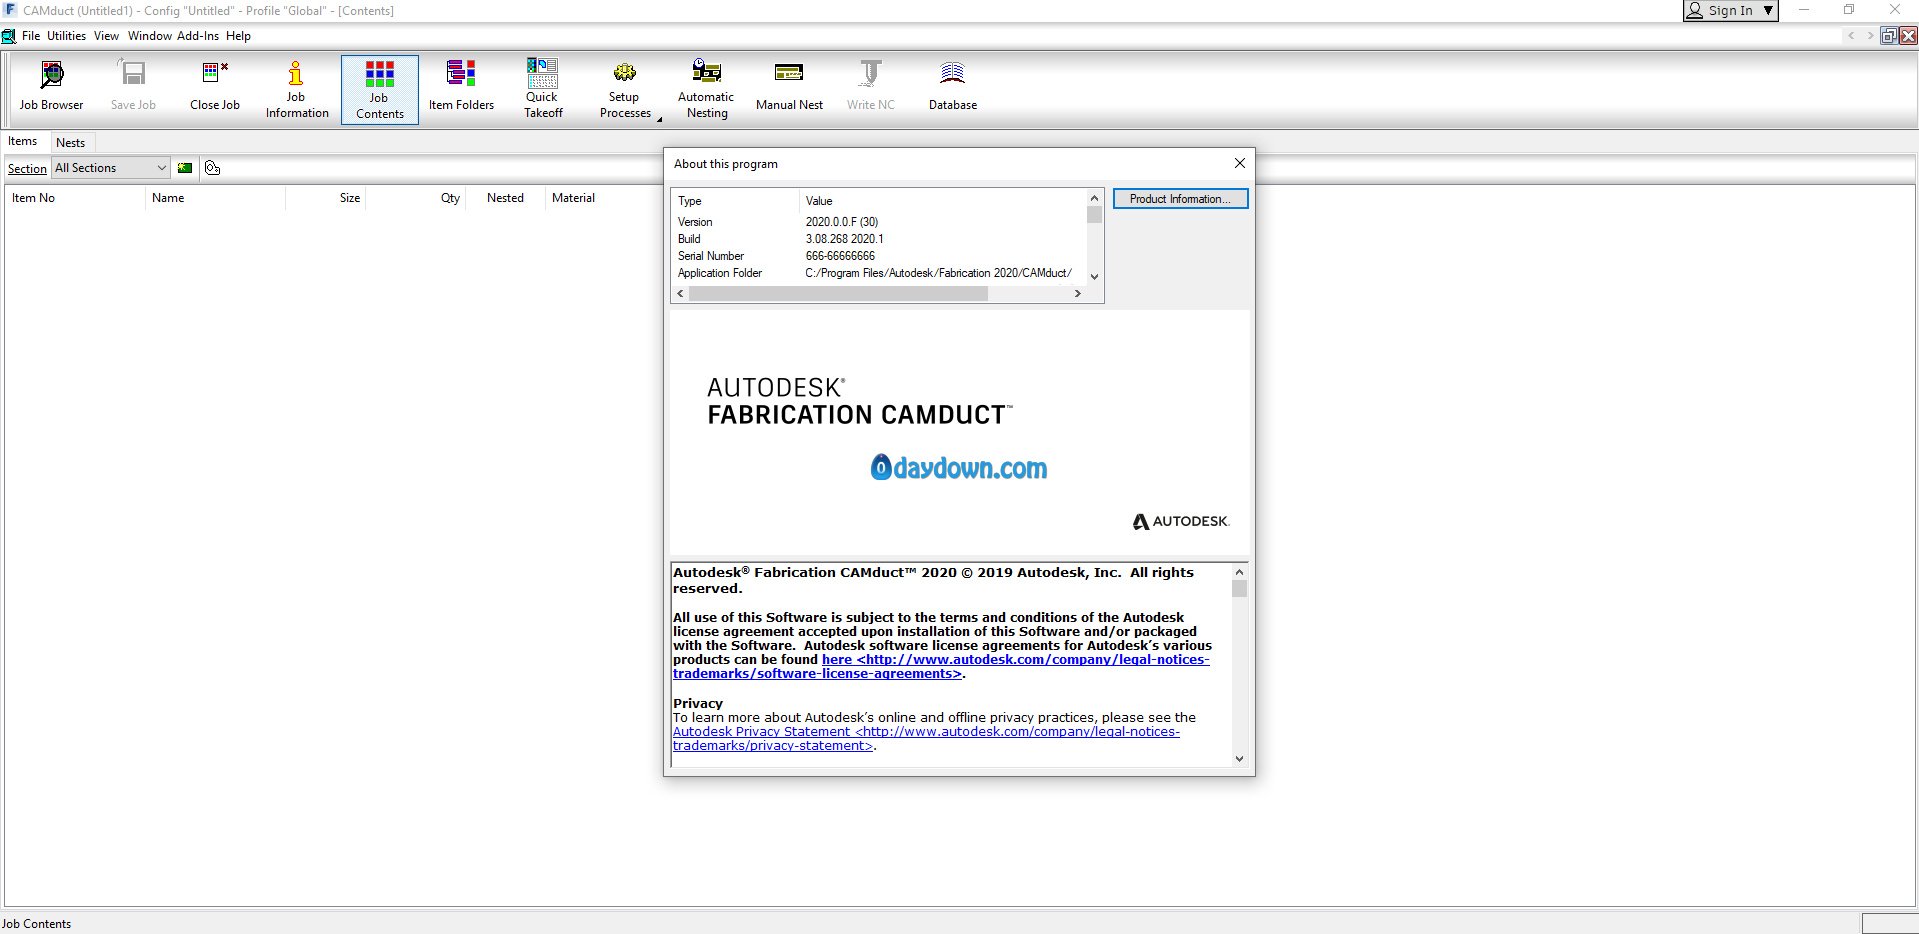
Task: Click the info list scroll-up arrow
Action: (x=1094, y=198)
